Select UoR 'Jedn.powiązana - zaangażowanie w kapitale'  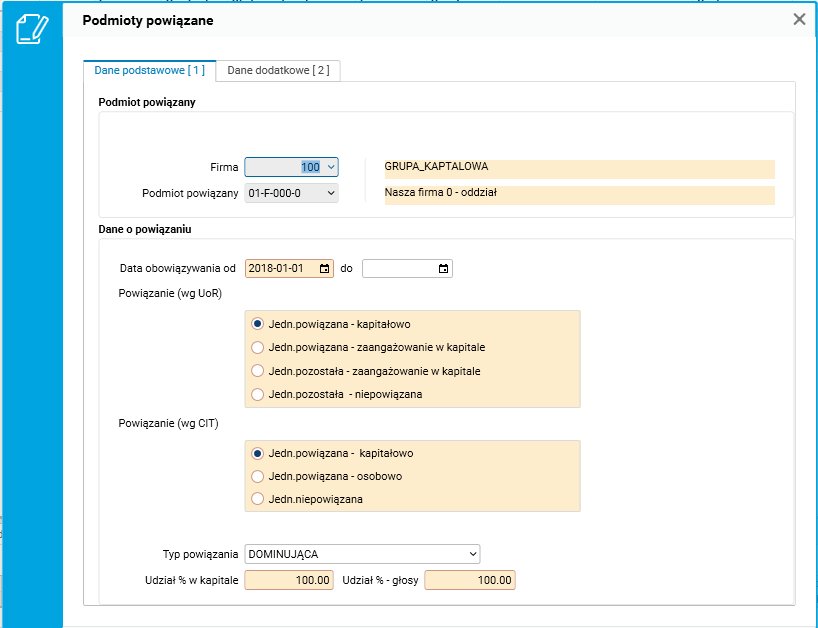[x=258, y=347]
